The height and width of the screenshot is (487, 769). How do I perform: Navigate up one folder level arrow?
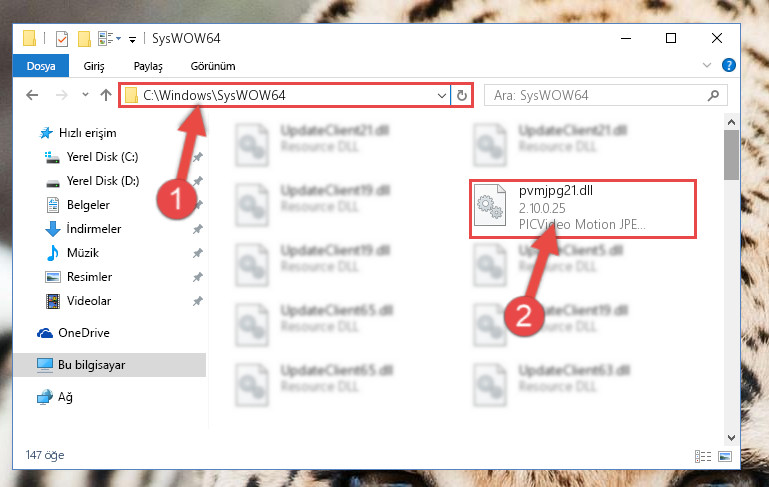[x=106, y=95]
